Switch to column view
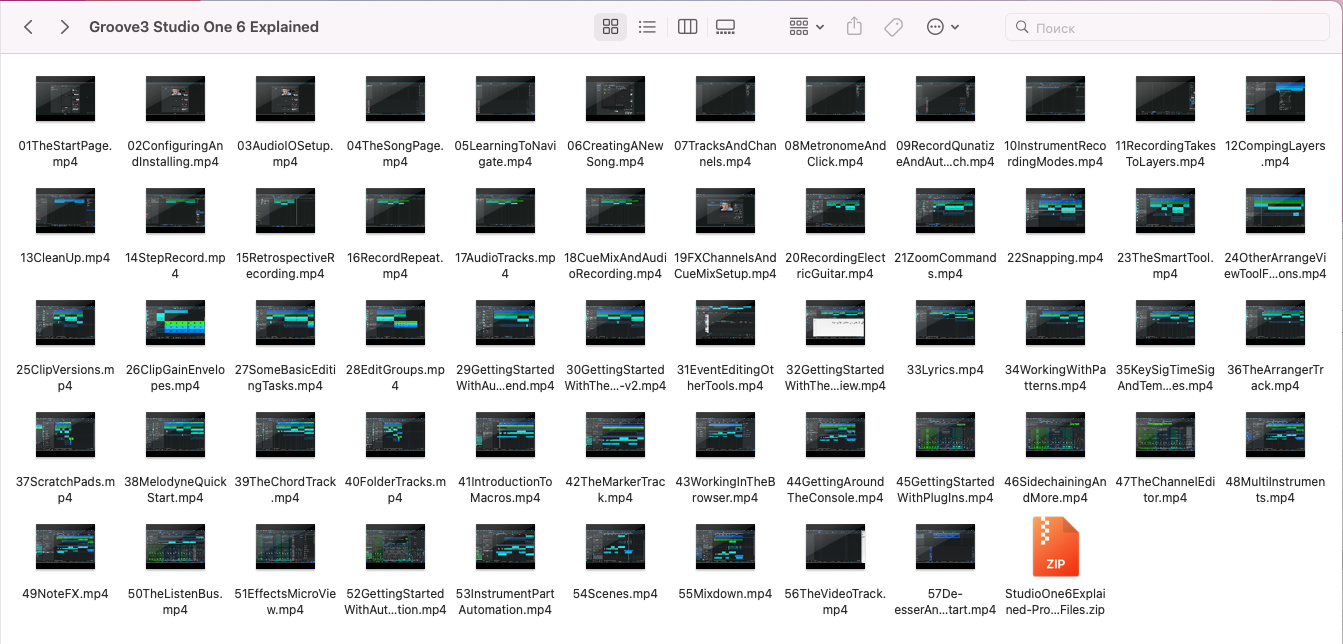Screen dimensions: 1343x644 point(687,27)
